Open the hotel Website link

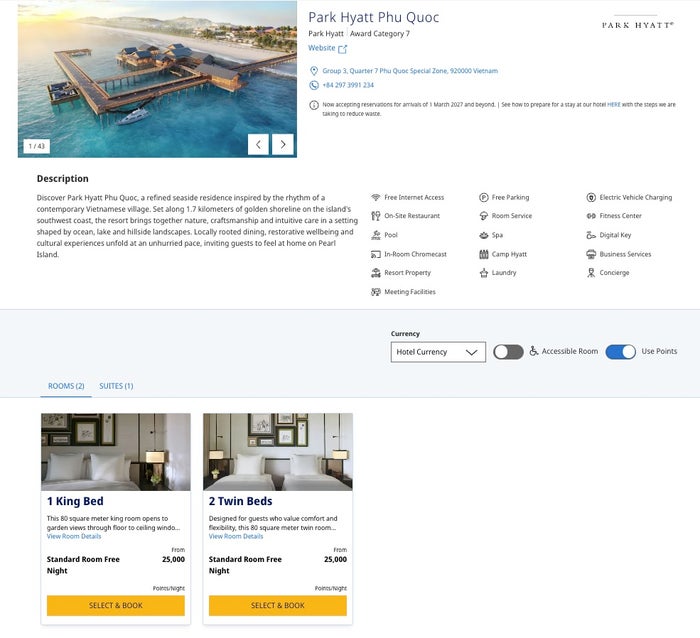(x=321, y=48)
